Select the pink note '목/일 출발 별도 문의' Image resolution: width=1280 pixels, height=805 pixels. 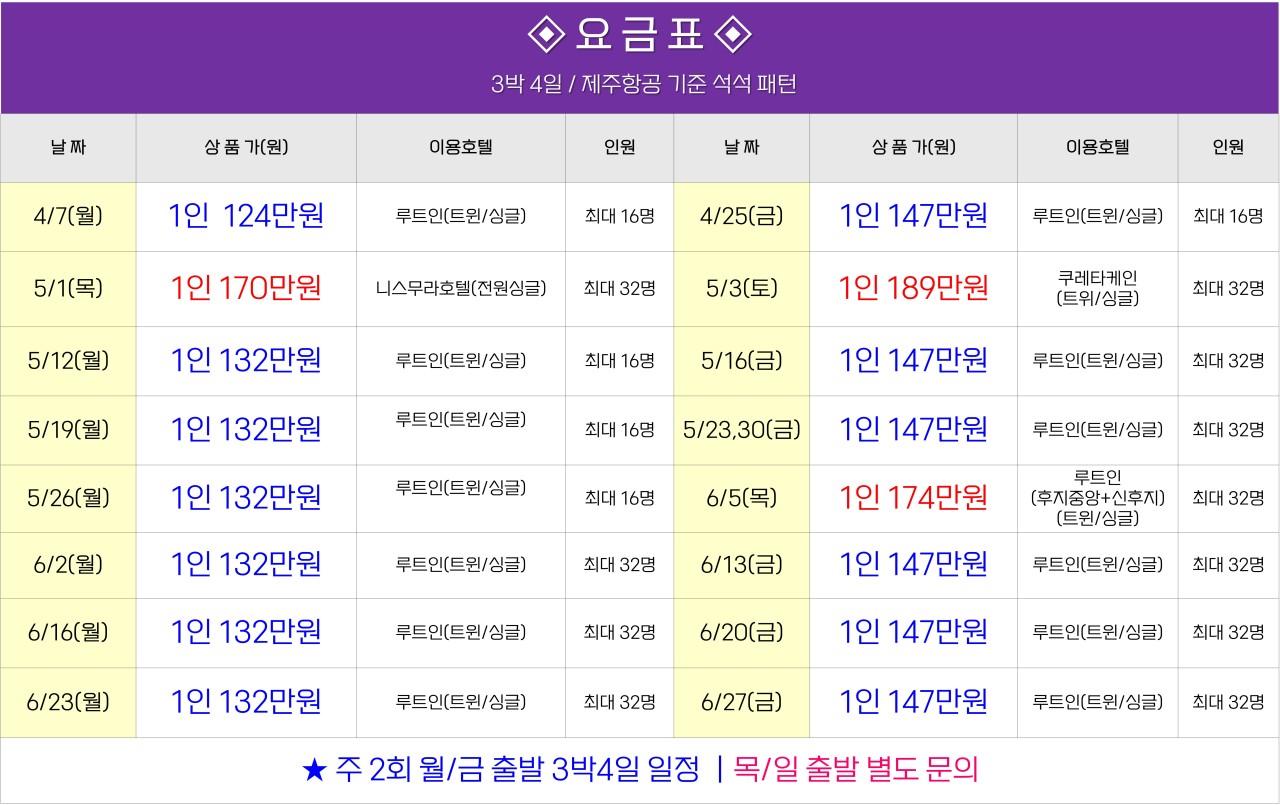(856, 769)
